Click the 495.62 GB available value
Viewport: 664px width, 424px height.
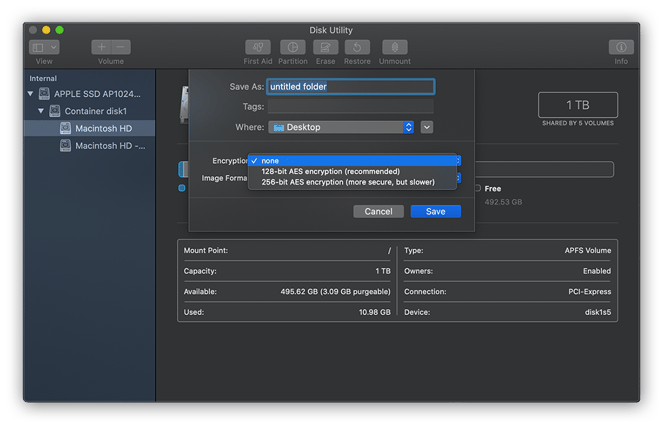(x=335, y=291)
